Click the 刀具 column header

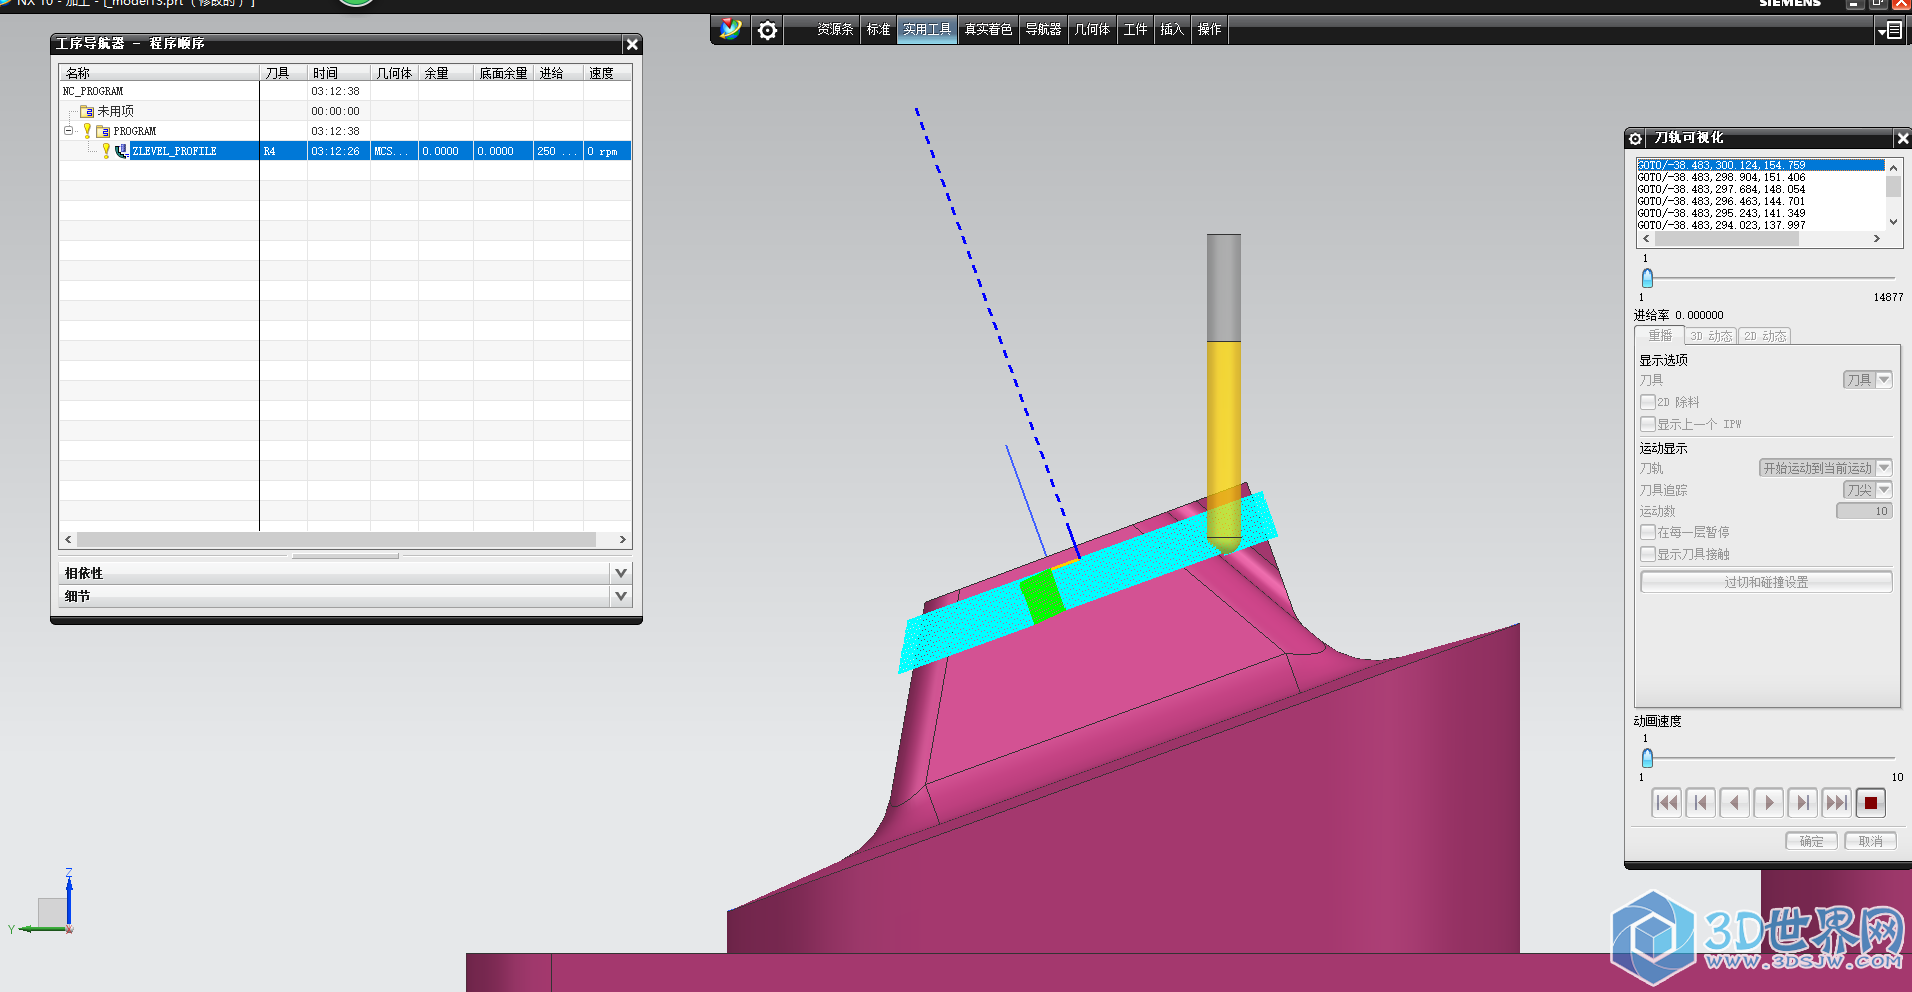pyautogui.click(x=284, y=73)
